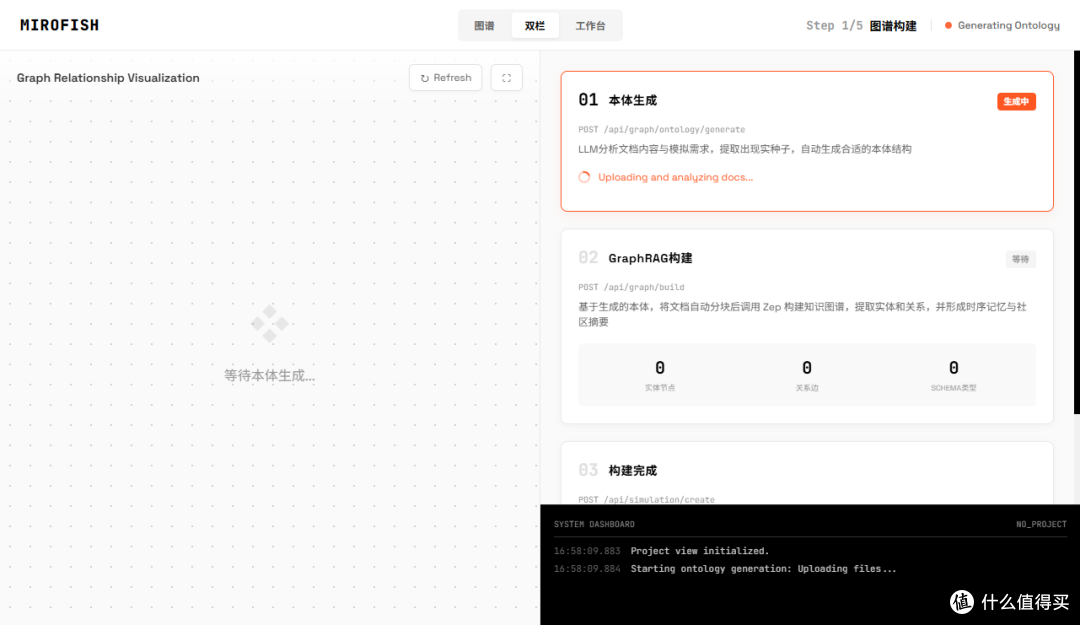Toggle fullscreen for graph visualization
1080x625 pixels.
pos(506,78)
